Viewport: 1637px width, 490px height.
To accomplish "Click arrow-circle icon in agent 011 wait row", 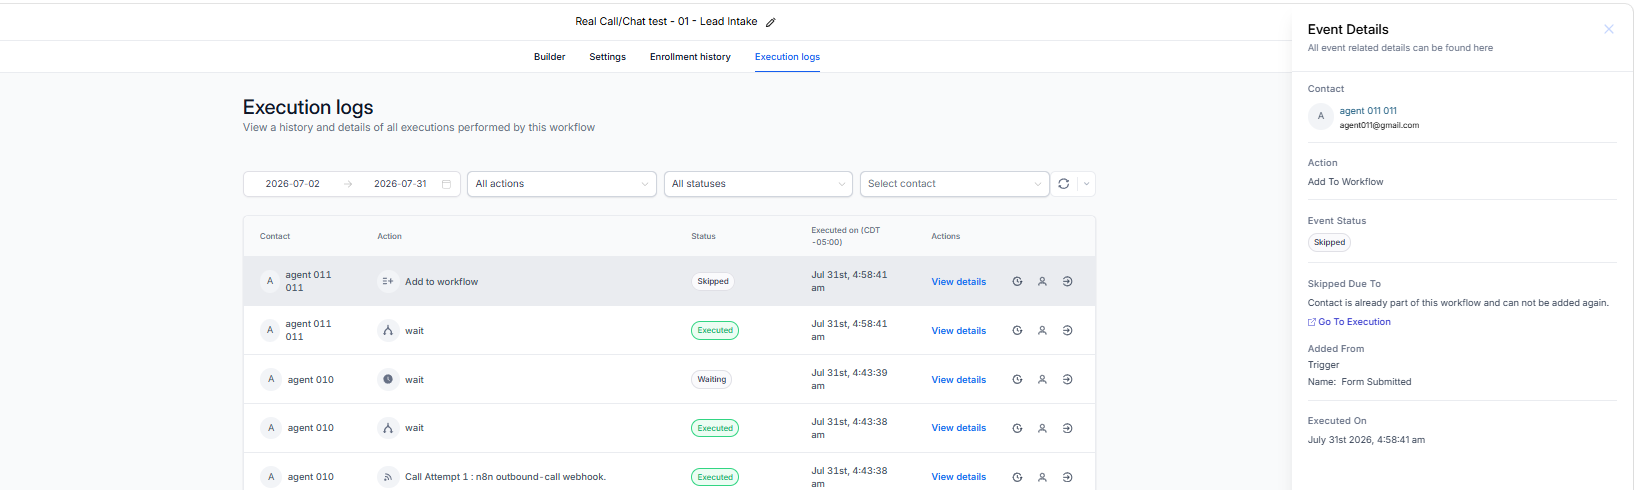I will click(1067, 331).
